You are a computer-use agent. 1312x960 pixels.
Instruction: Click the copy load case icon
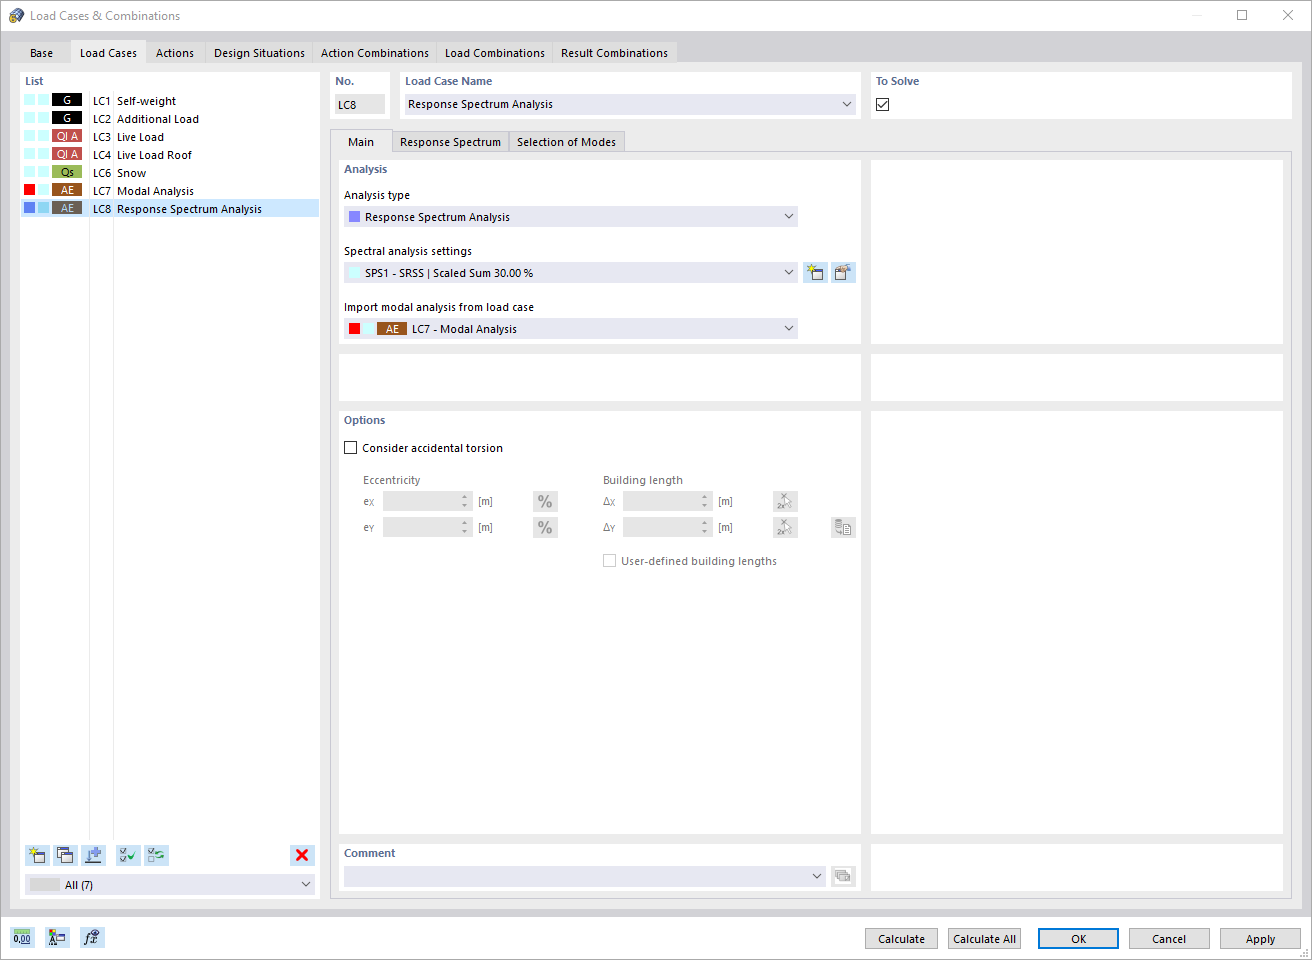[65, 855]
